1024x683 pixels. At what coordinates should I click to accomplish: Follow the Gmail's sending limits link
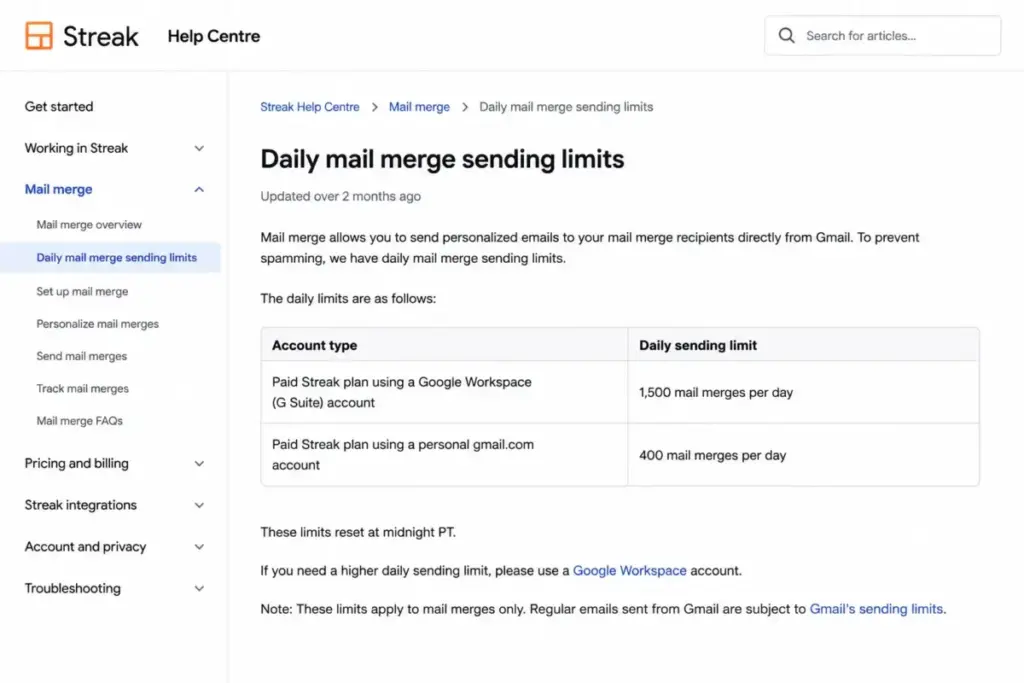pos(876,609)
